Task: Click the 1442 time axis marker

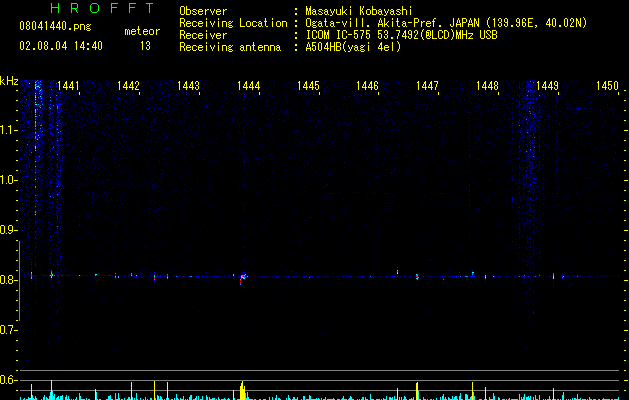Action: coord(128,86)
